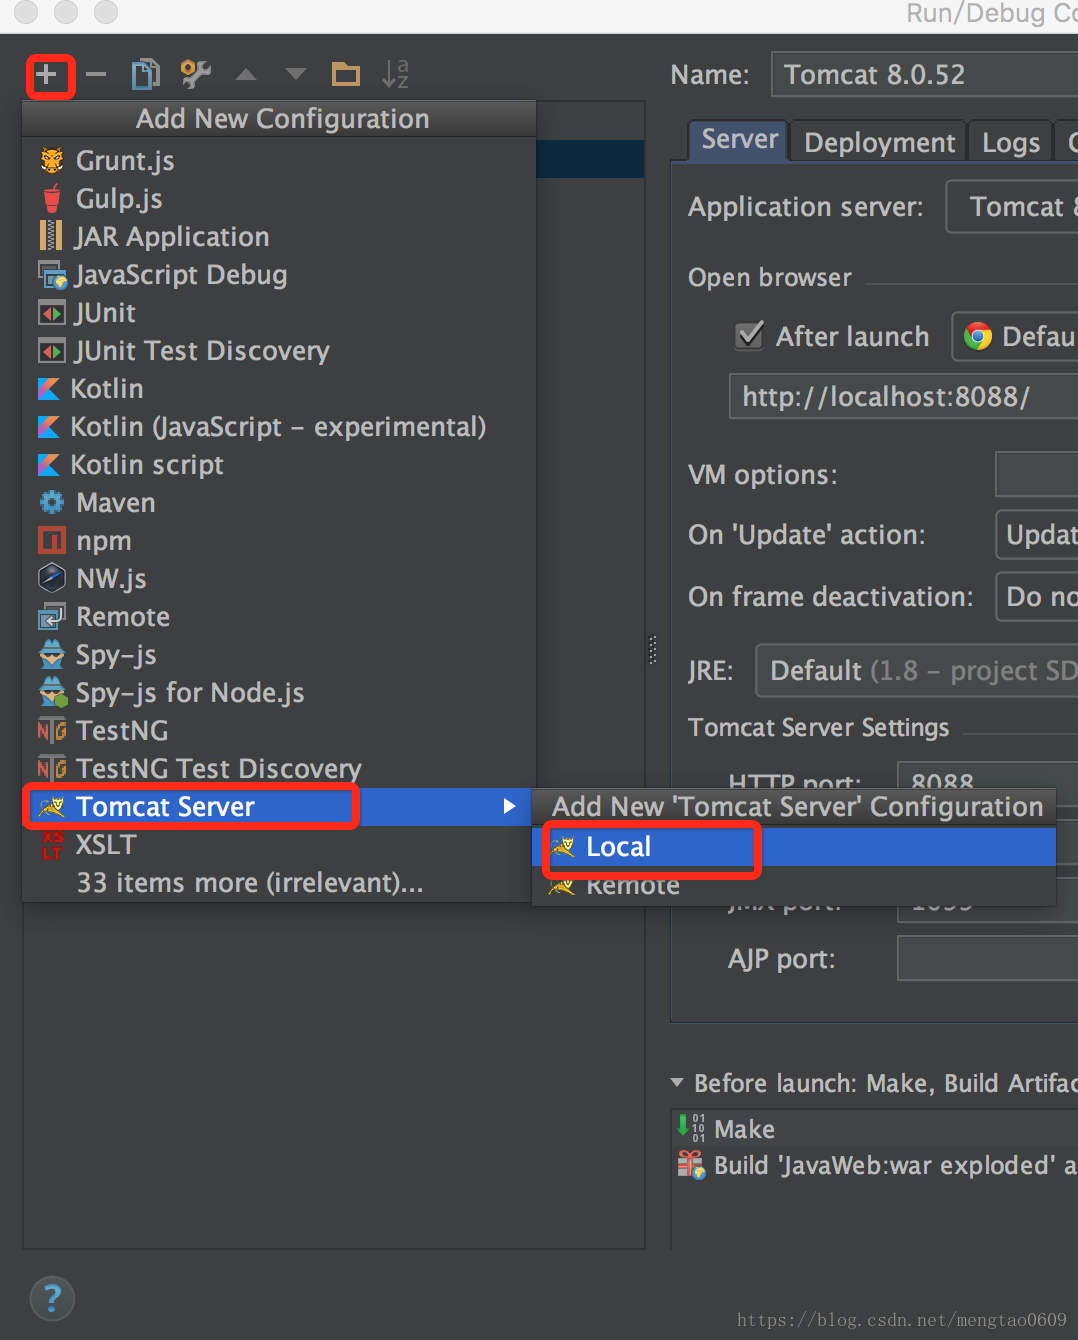Click the Grunt.js boar icon

pos(52,160)
